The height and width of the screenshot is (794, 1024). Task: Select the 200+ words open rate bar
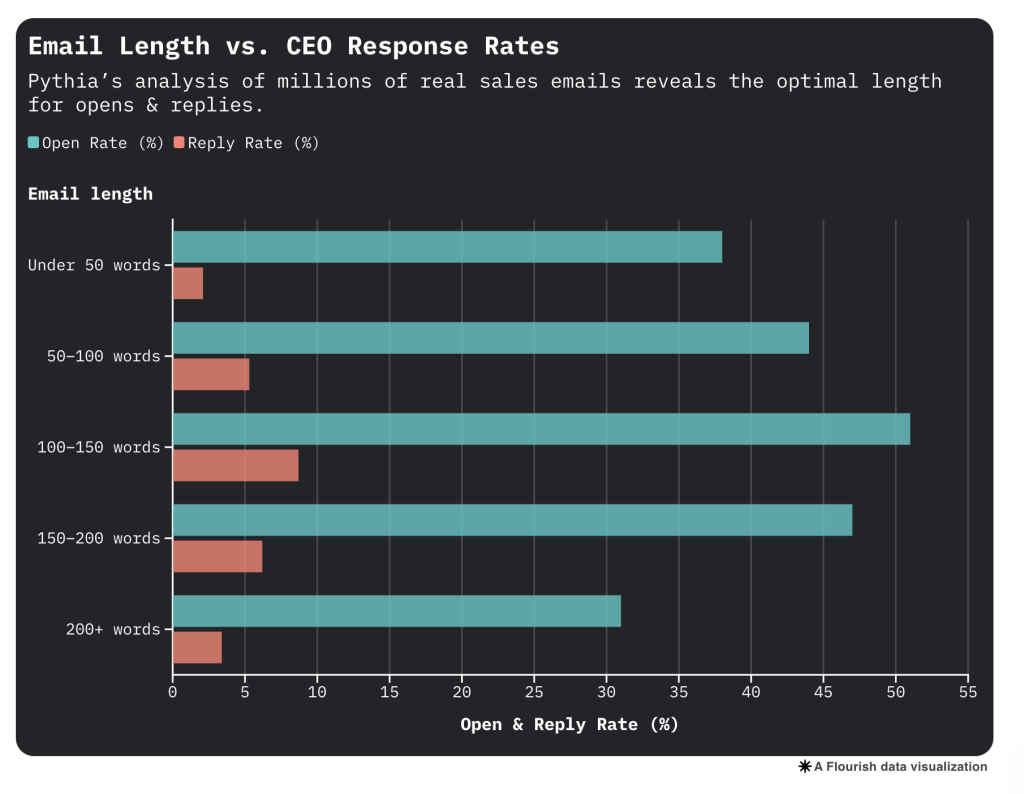pos(396,611)
